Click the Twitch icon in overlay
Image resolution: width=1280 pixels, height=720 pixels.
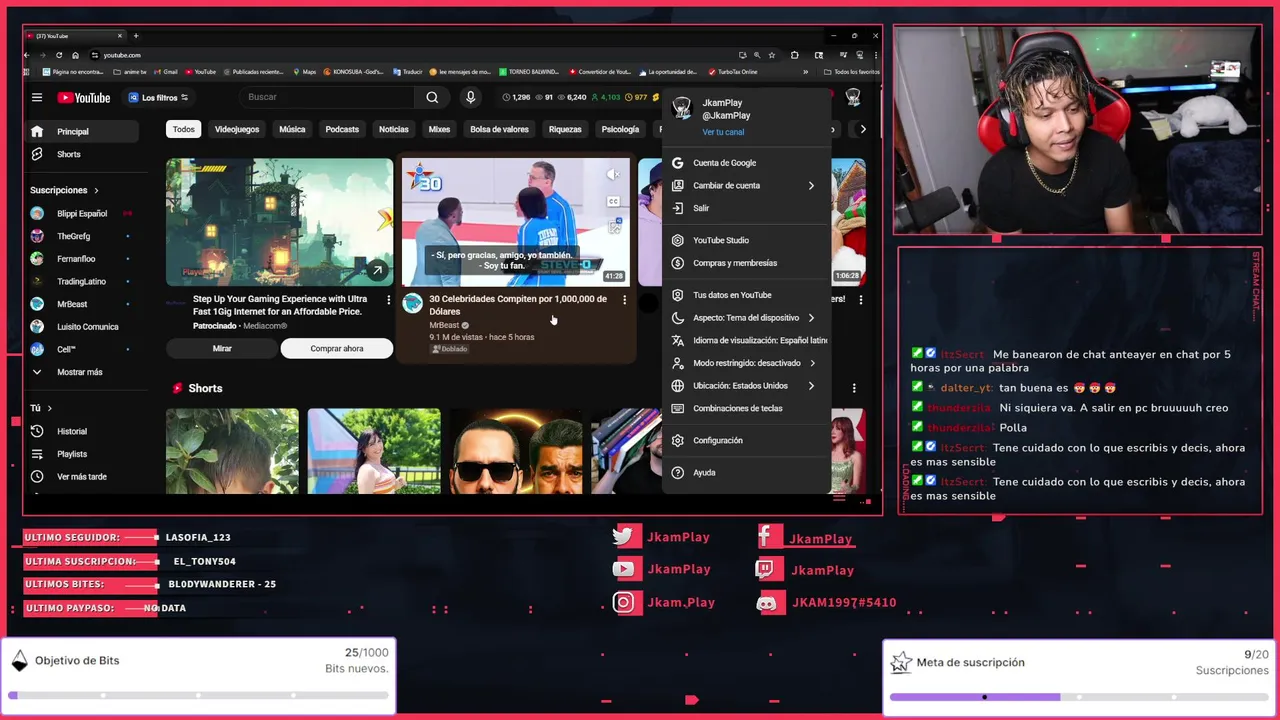tap(767, 570)
